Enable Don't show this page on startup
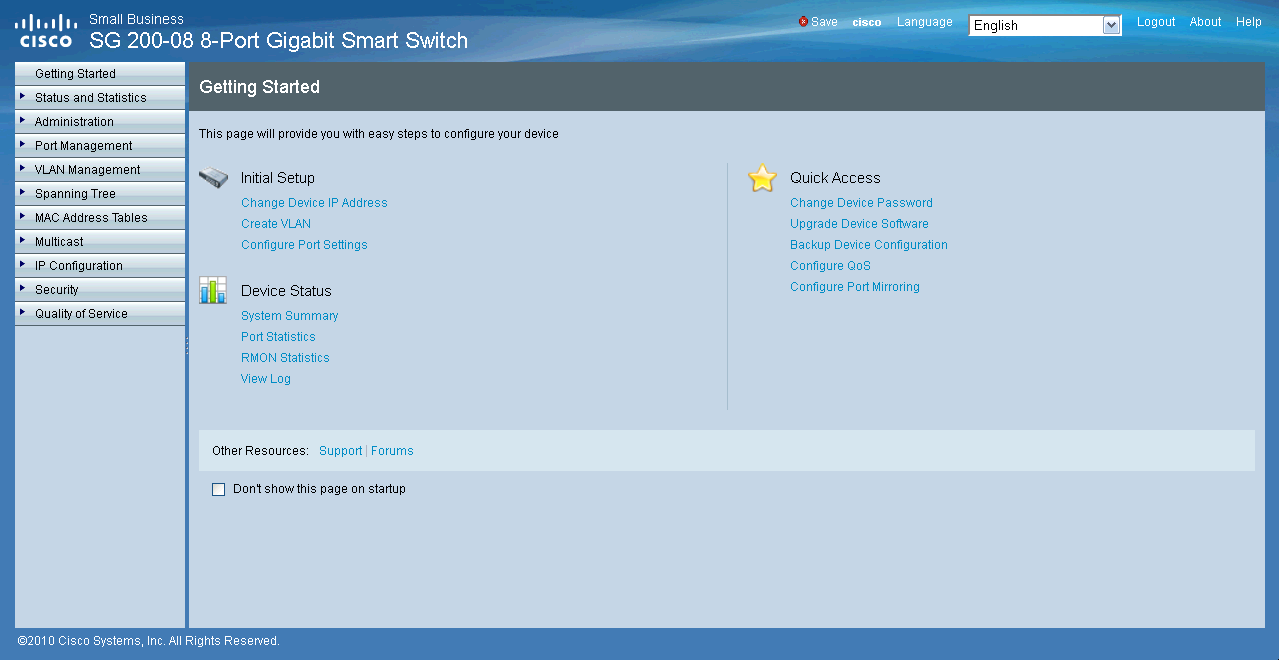 [219, 490]
